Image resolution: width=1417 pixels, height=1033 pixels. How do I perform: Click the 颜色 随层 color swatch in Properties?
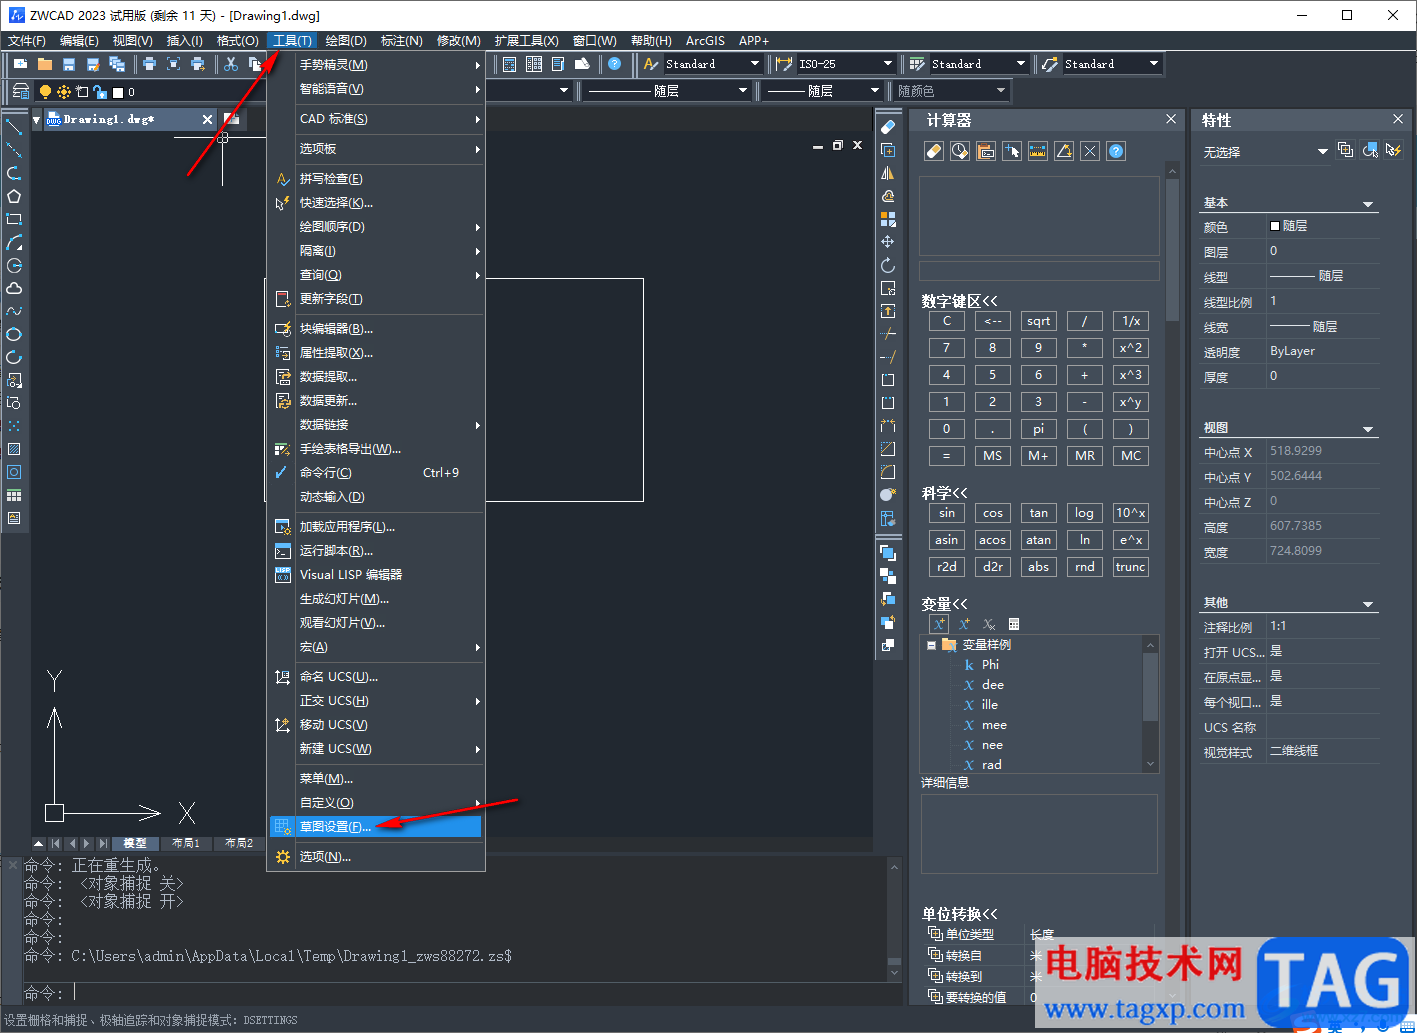[x=1275, y=226]
